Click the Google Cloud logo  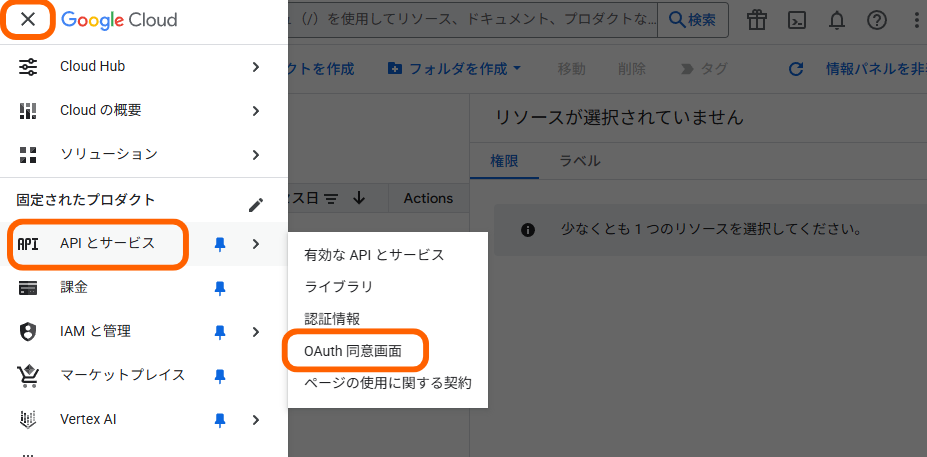coord(119,20)
